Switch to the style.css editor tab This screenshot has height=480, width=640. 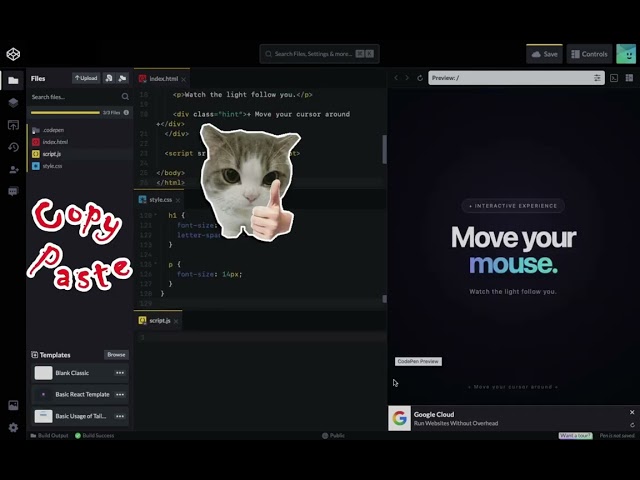point(159,200)
